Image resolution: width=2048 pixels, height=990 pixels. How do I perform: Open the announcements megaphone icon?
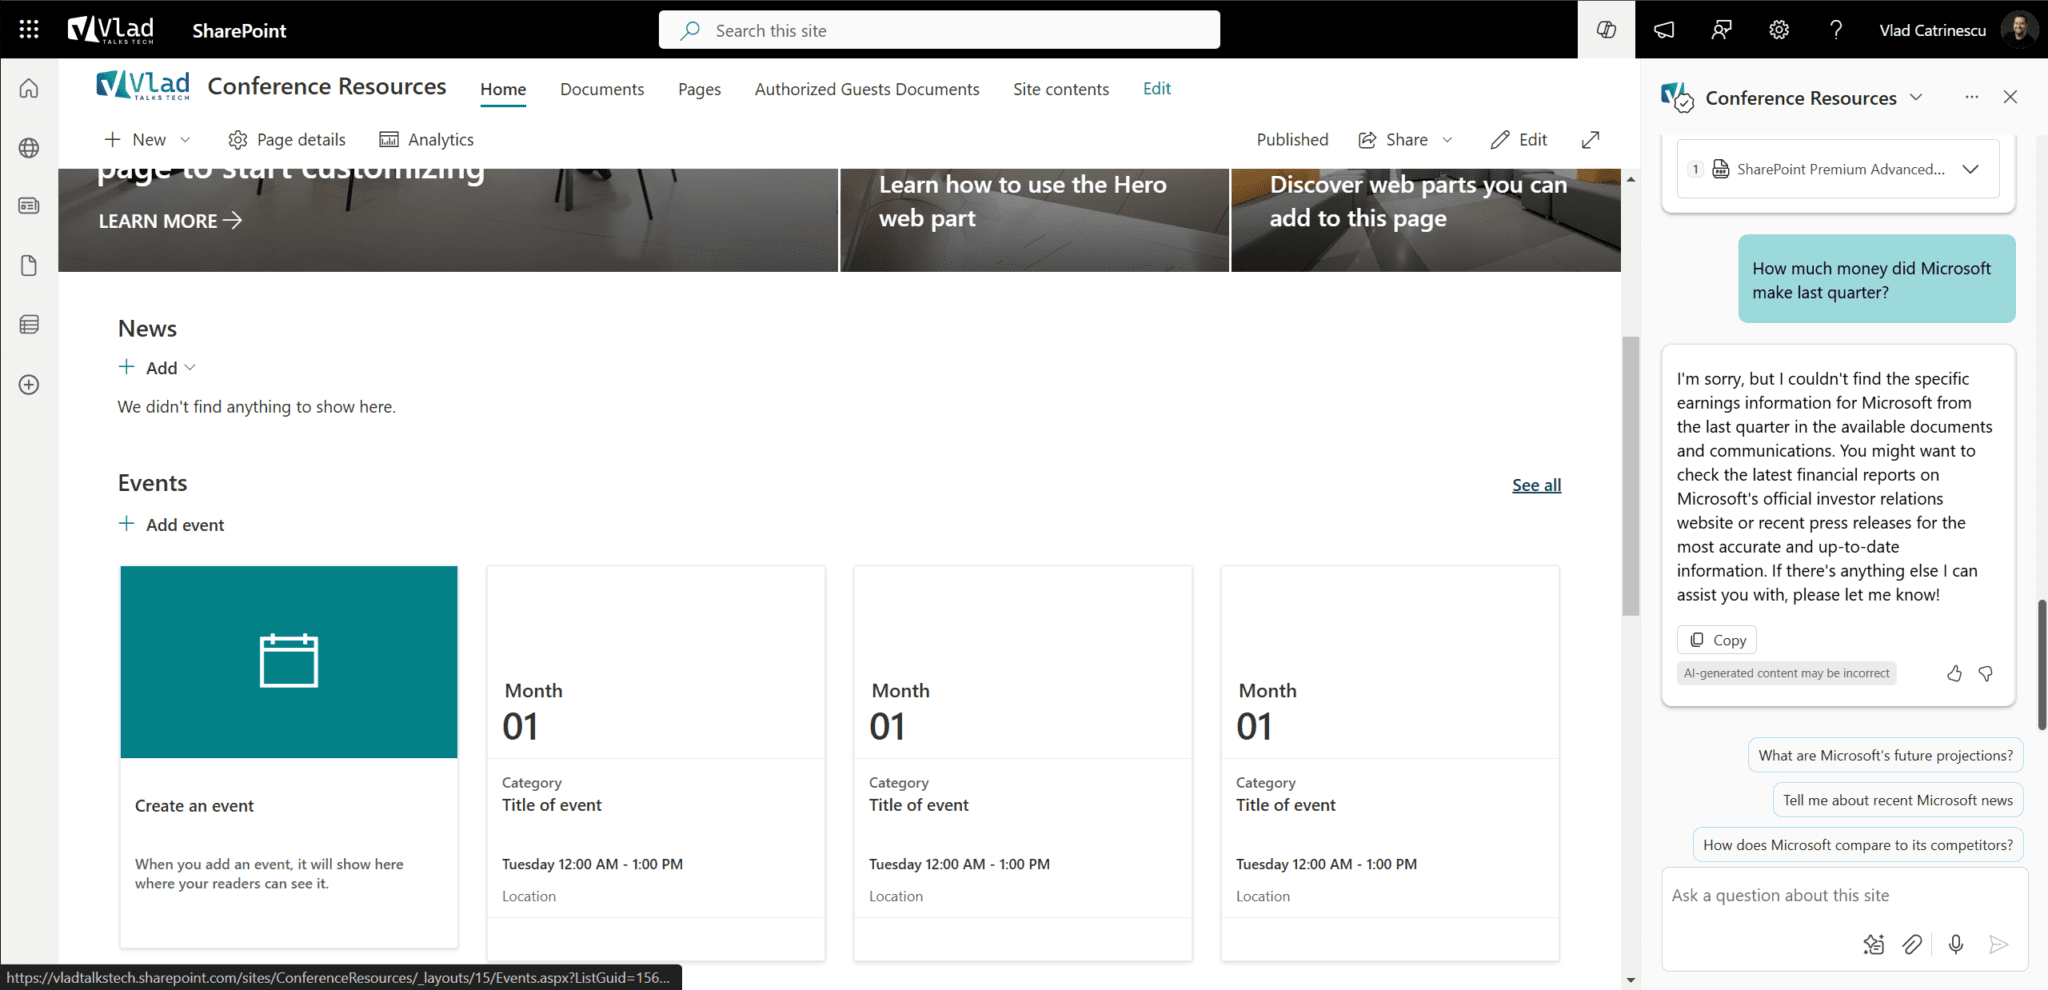(x=1663, y=29)
